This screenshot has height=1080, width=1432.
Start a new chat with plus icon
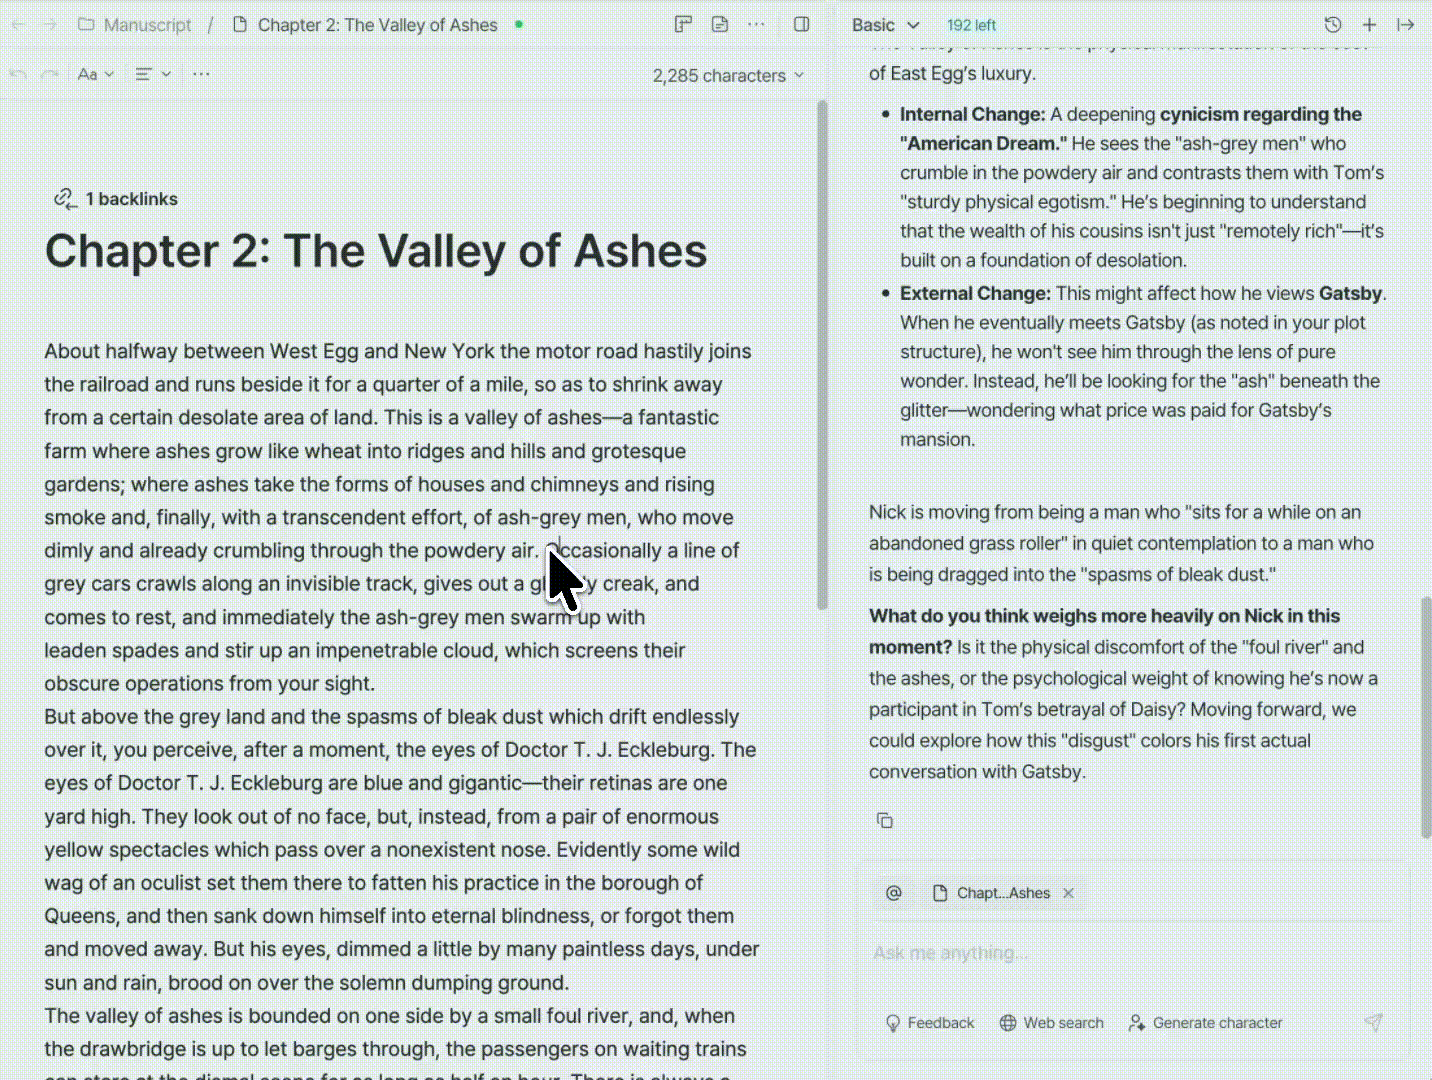point(1369,25)
